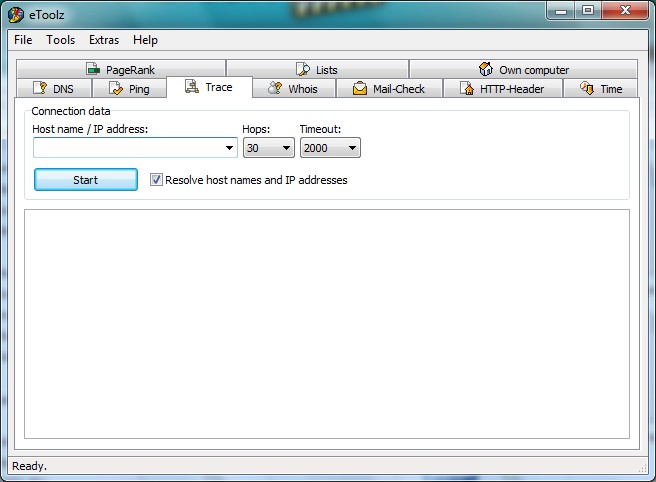
Task: Open the Timeout dropdown showing 2000
Action: tap(330, 148)
